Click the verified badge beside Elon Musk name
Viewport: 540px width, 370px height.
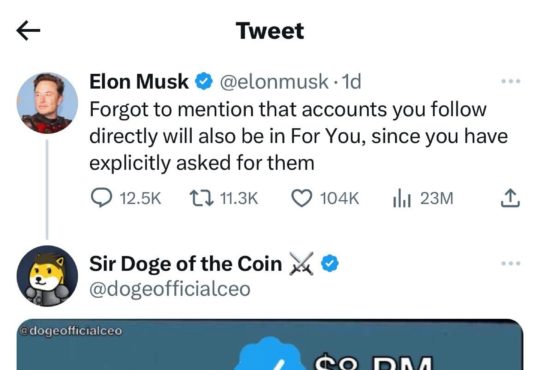pyautogui.click(x=204, y=82)
